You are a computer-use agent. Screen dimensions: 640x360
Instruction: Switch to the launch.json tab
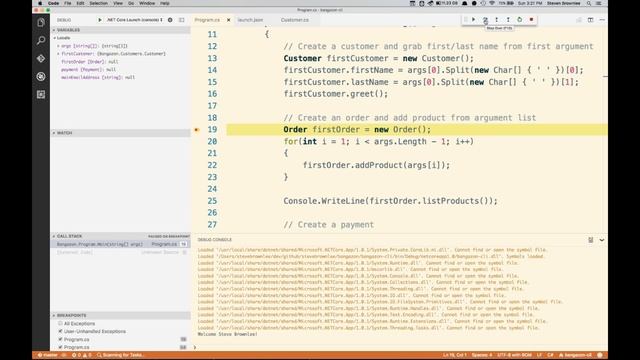(251, 20)
